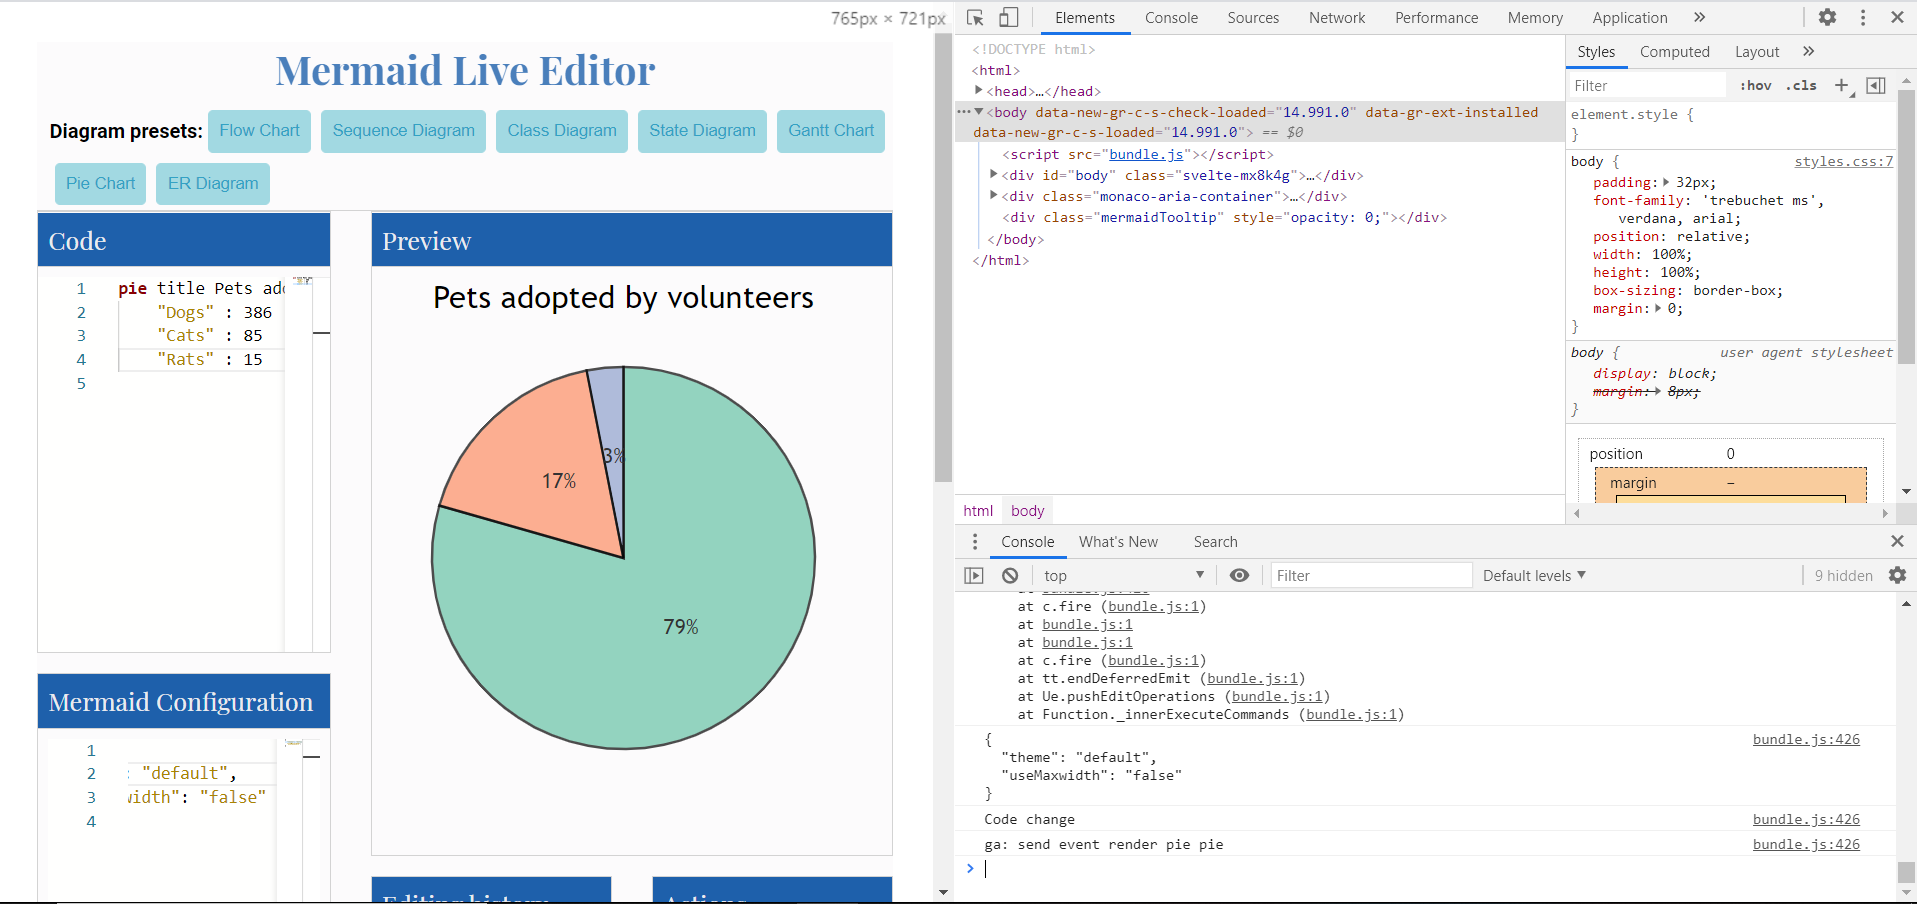Open the Performance tab
The height and width of the screenshot is (904, 1917).
(1436, 17)
